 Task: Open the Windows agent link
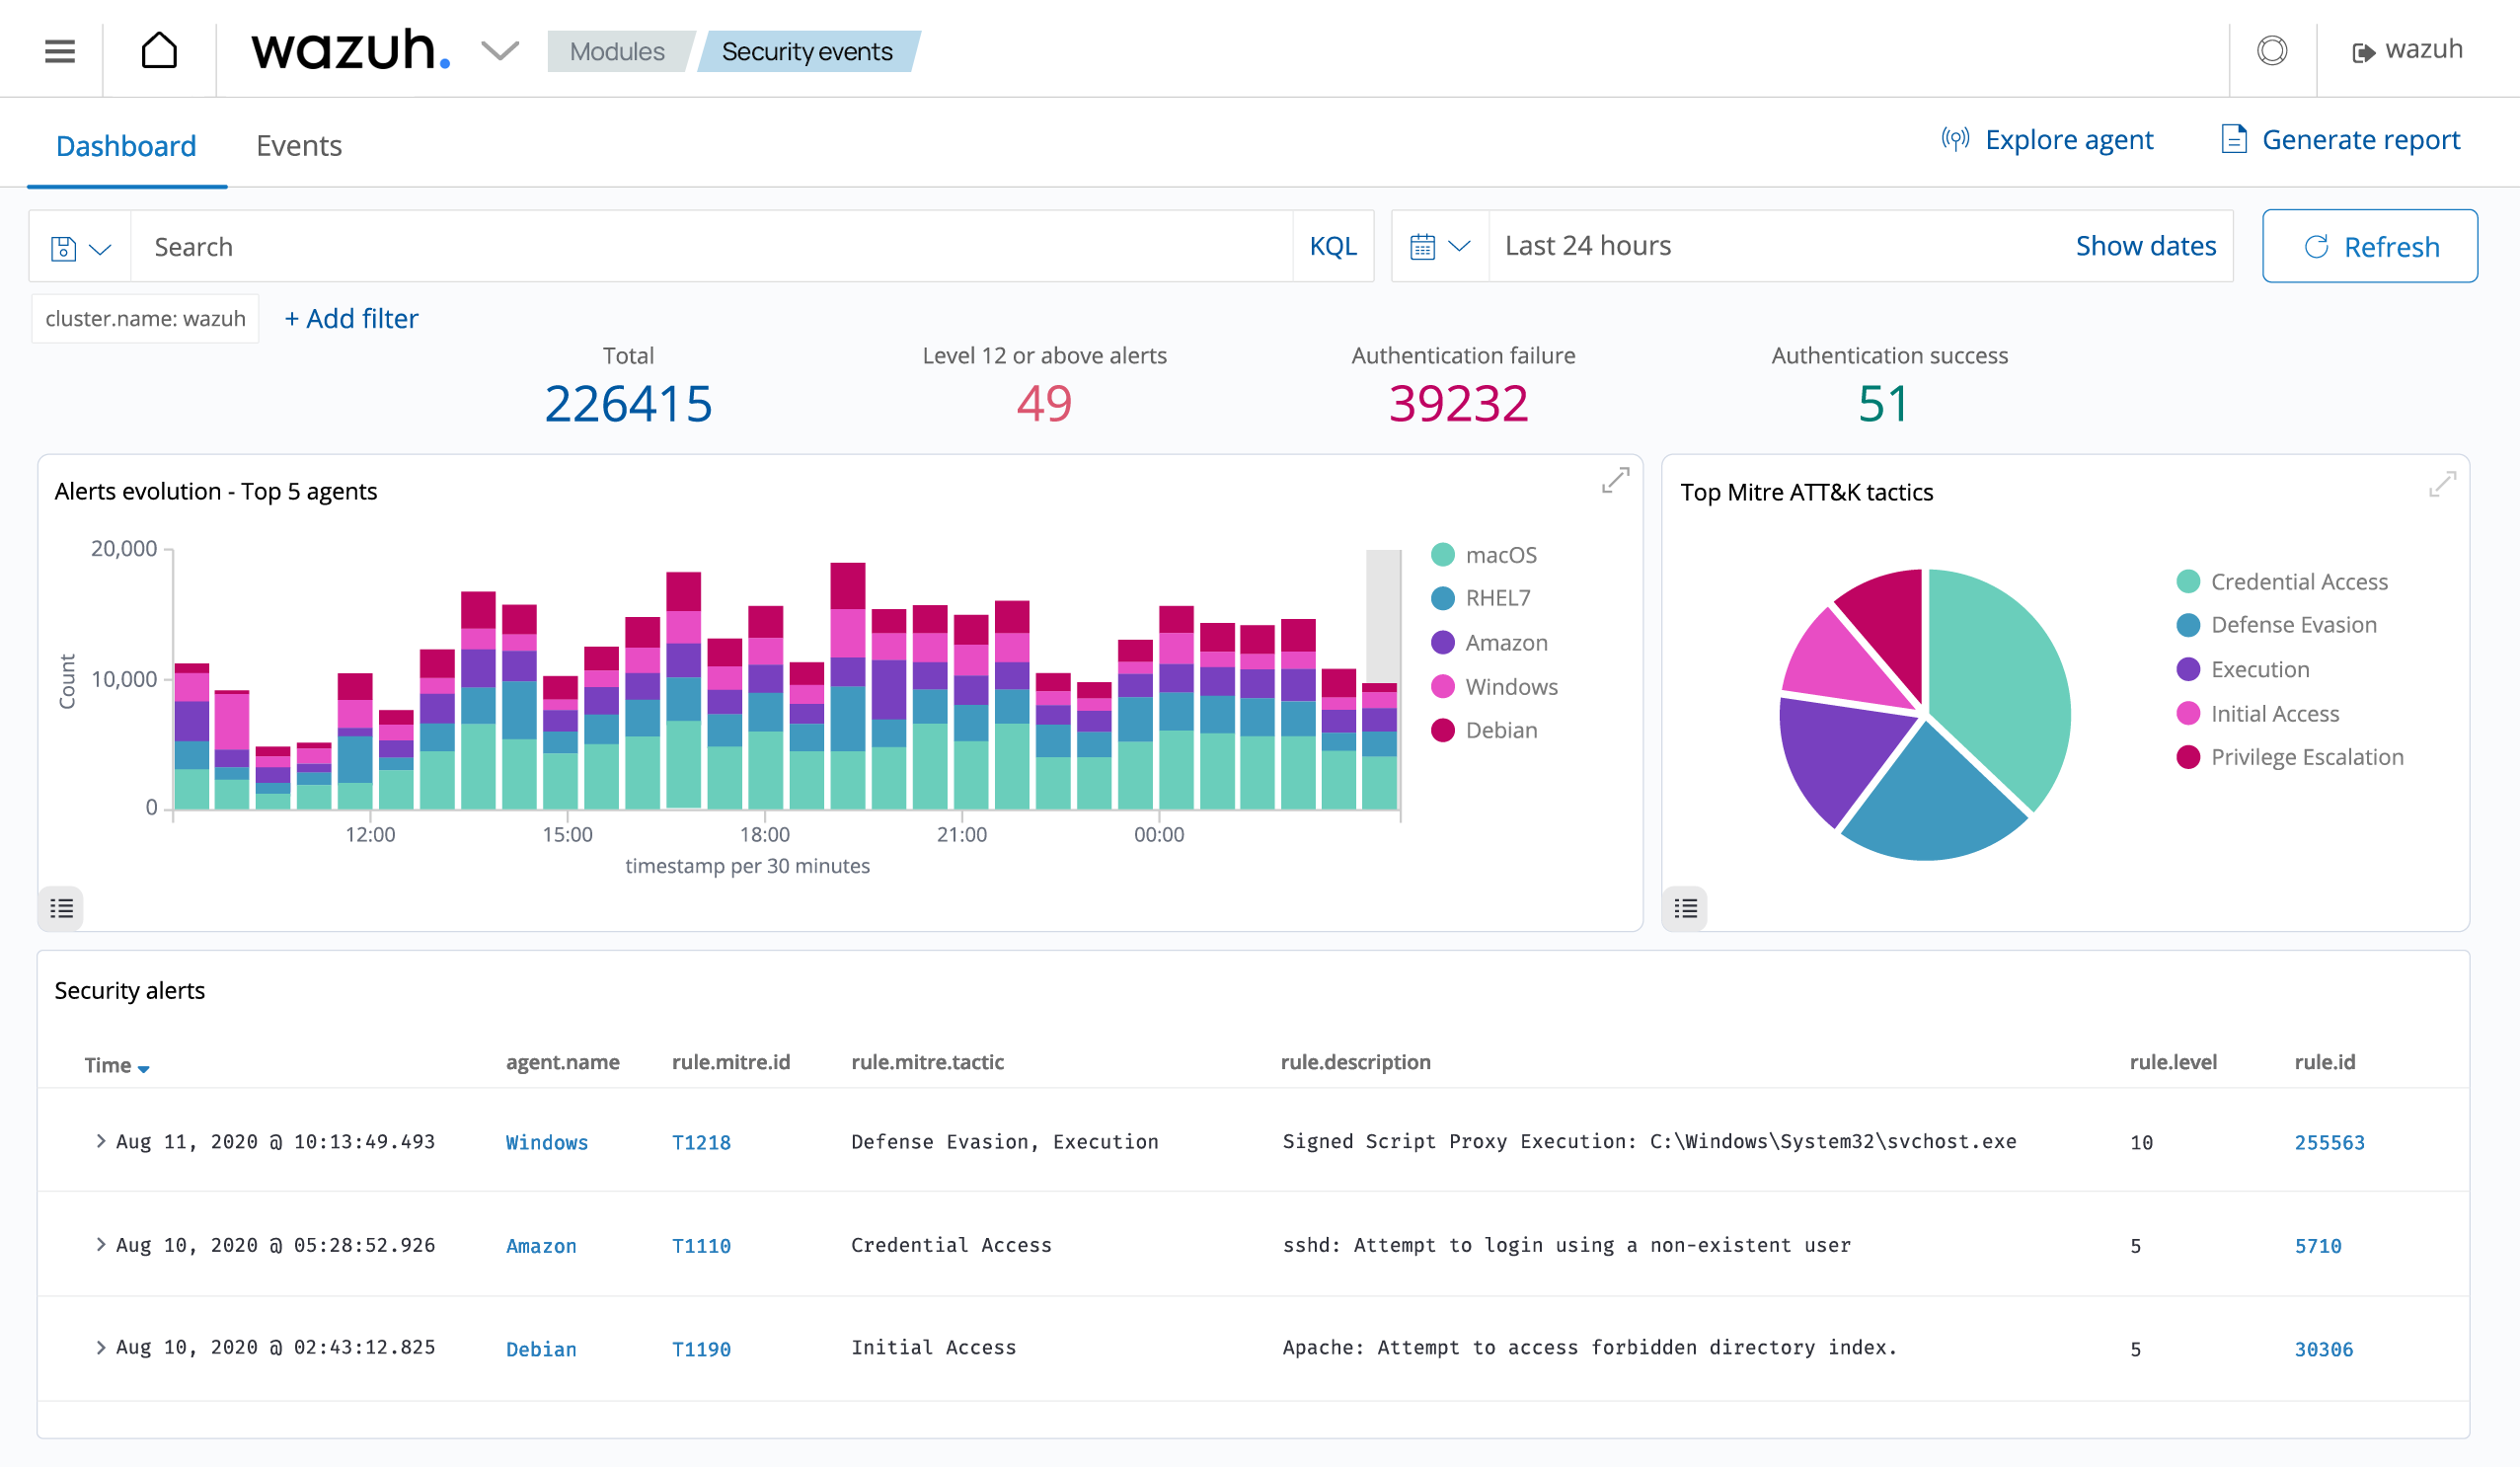547,1143
